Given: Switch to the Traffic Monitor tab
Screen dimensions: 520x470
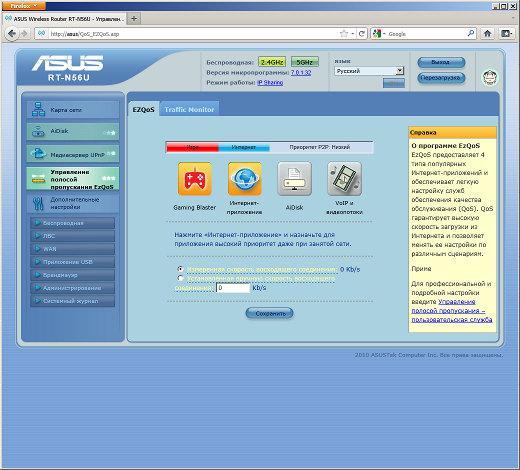Looking at the screenshot, I should [x=189, y=109].
